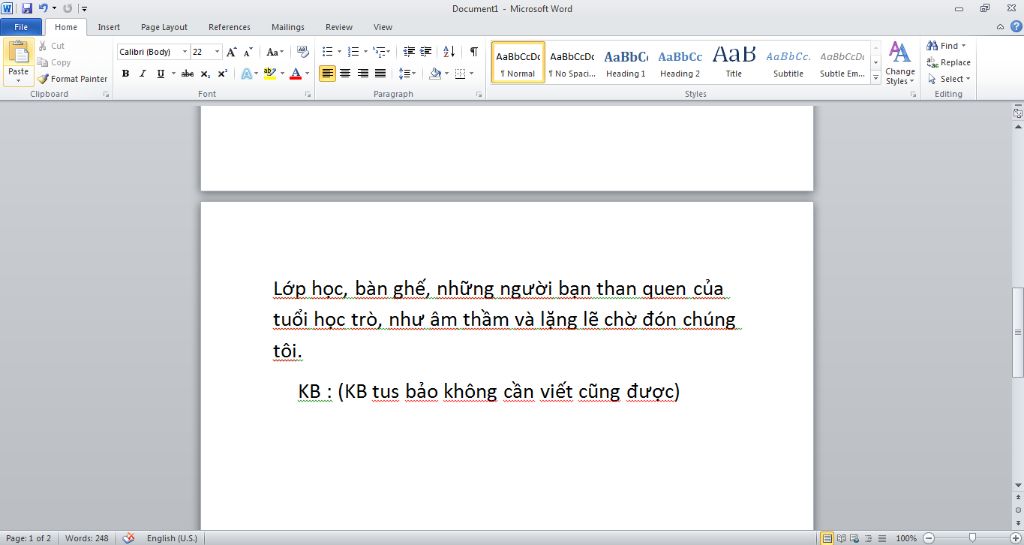Open the font size 22 dropdown
The image size is (1024, 545).
click(x=217, y=52)
